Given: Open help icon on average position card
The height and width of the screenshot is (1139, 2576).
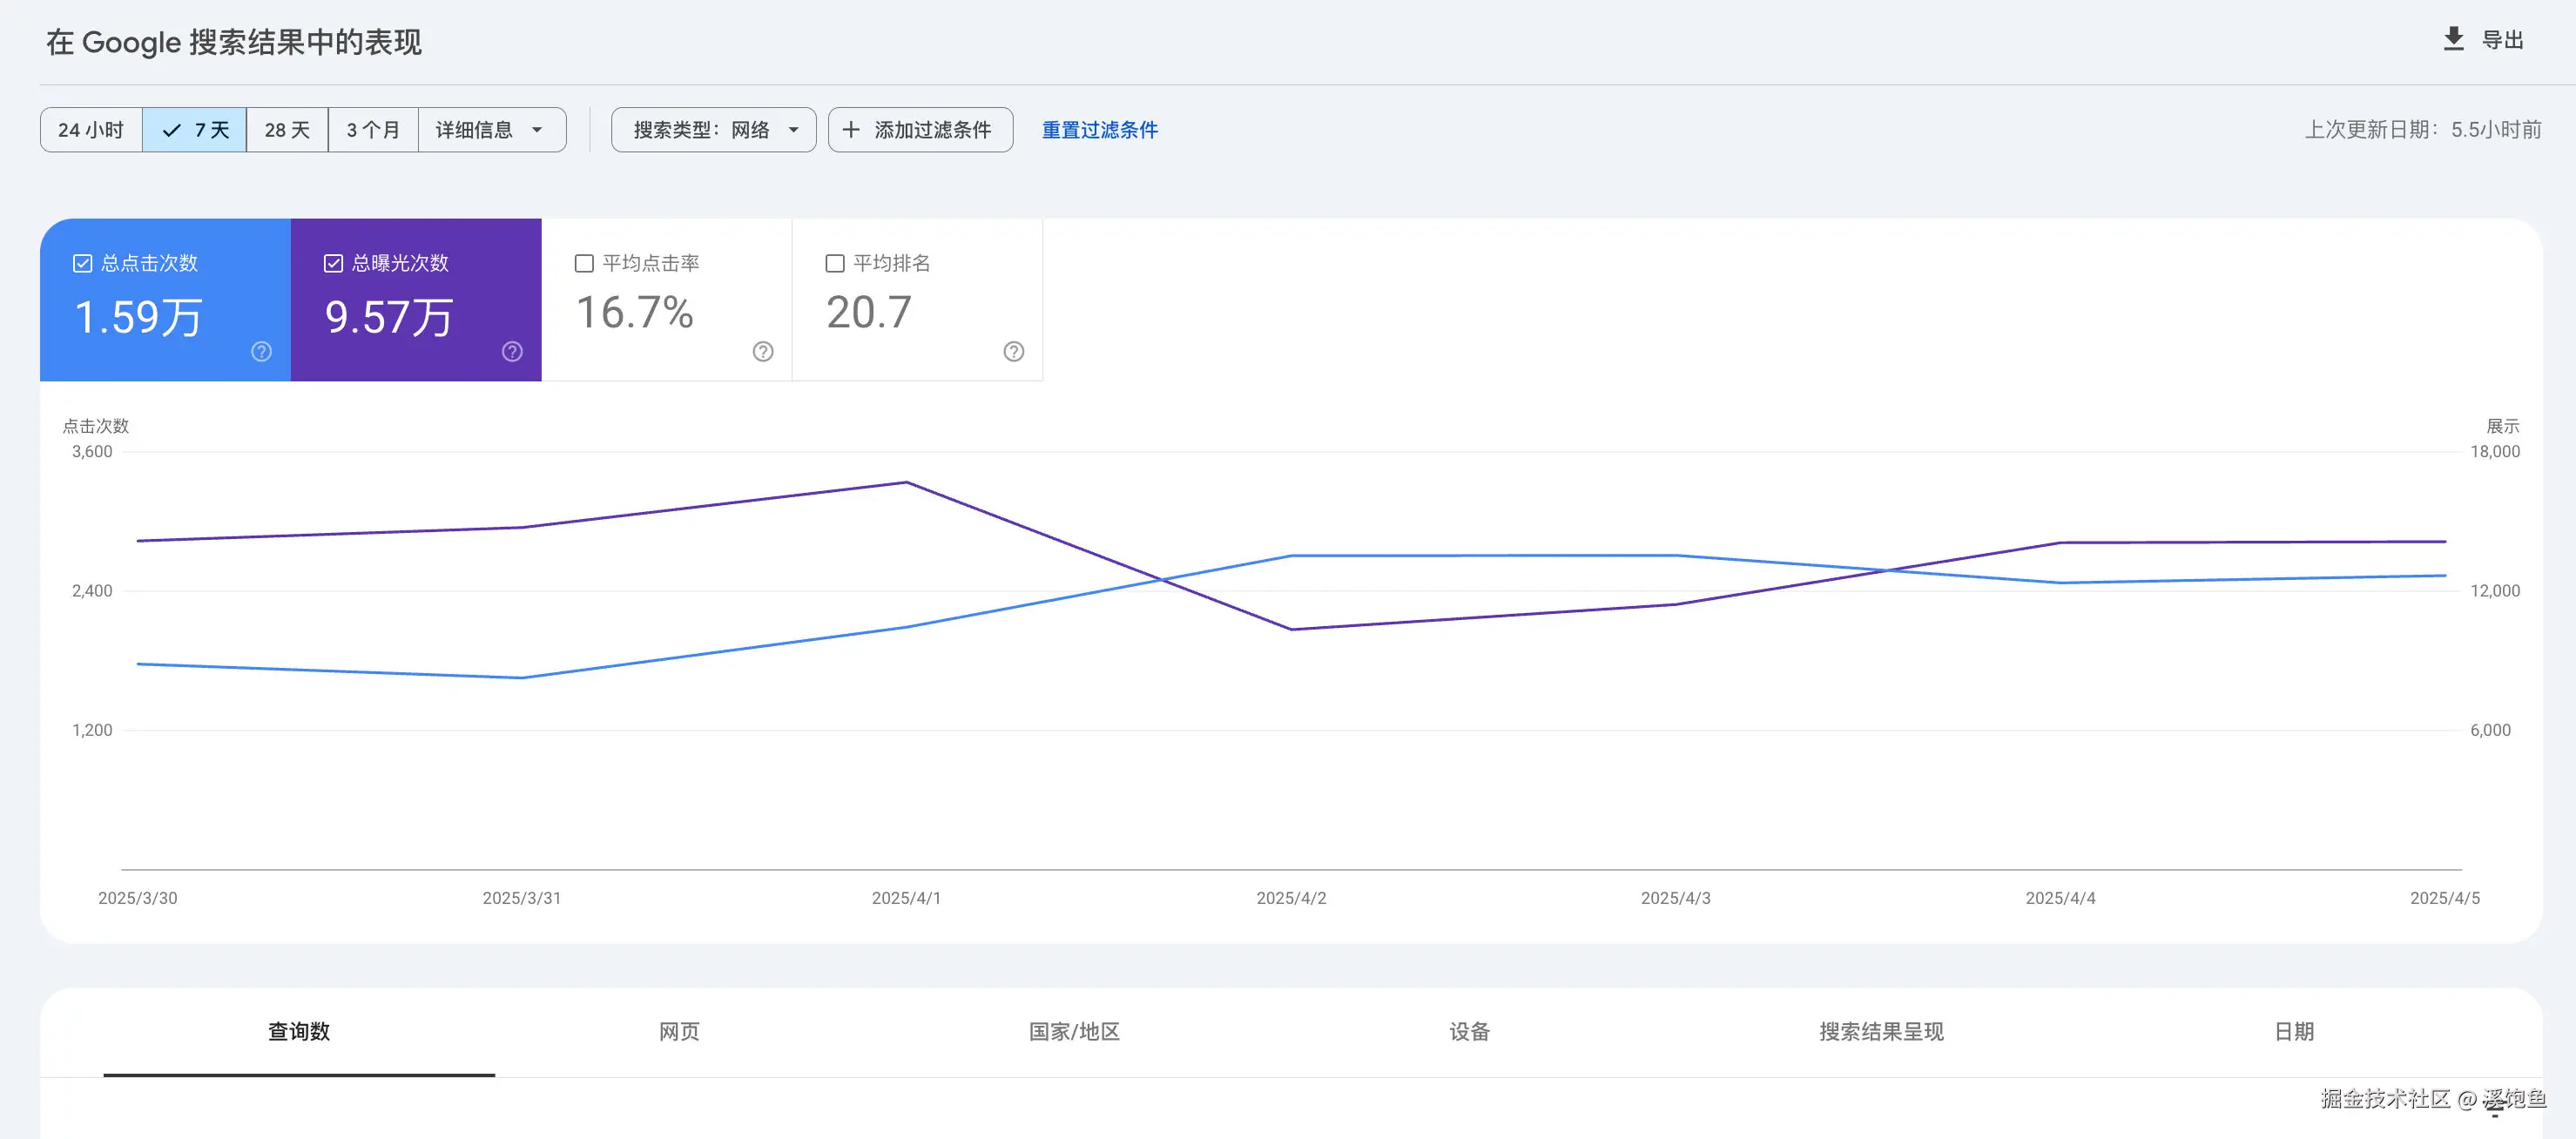Looking at the screenshot, I should coord(1013,351).
